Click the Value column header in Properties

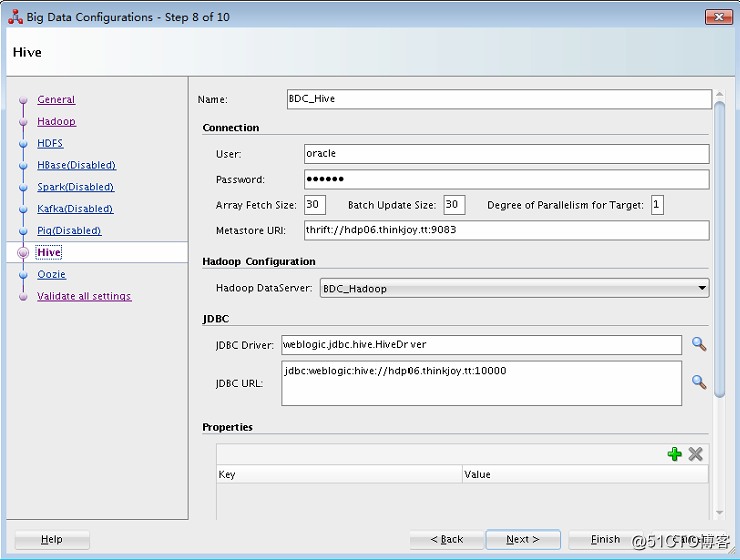pos(585,474)
